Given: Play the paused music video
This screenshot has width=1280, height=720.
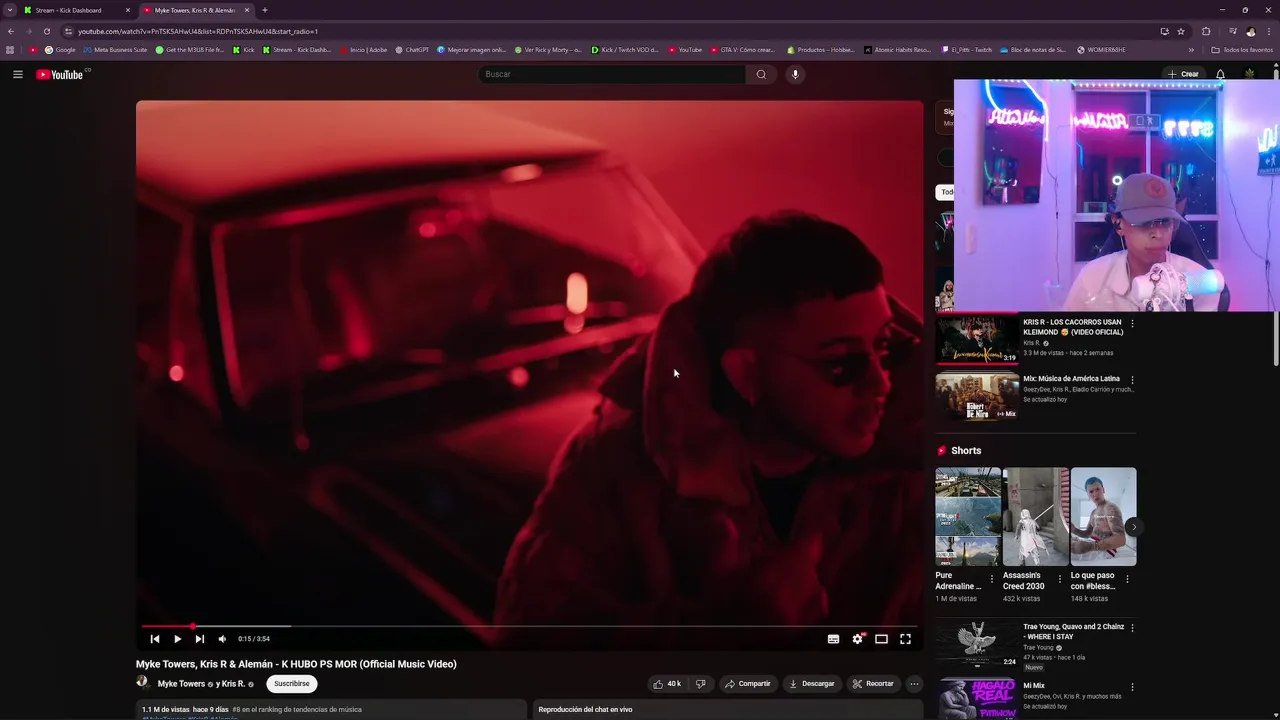Looking at the screenshot, I should click(177, 639).
